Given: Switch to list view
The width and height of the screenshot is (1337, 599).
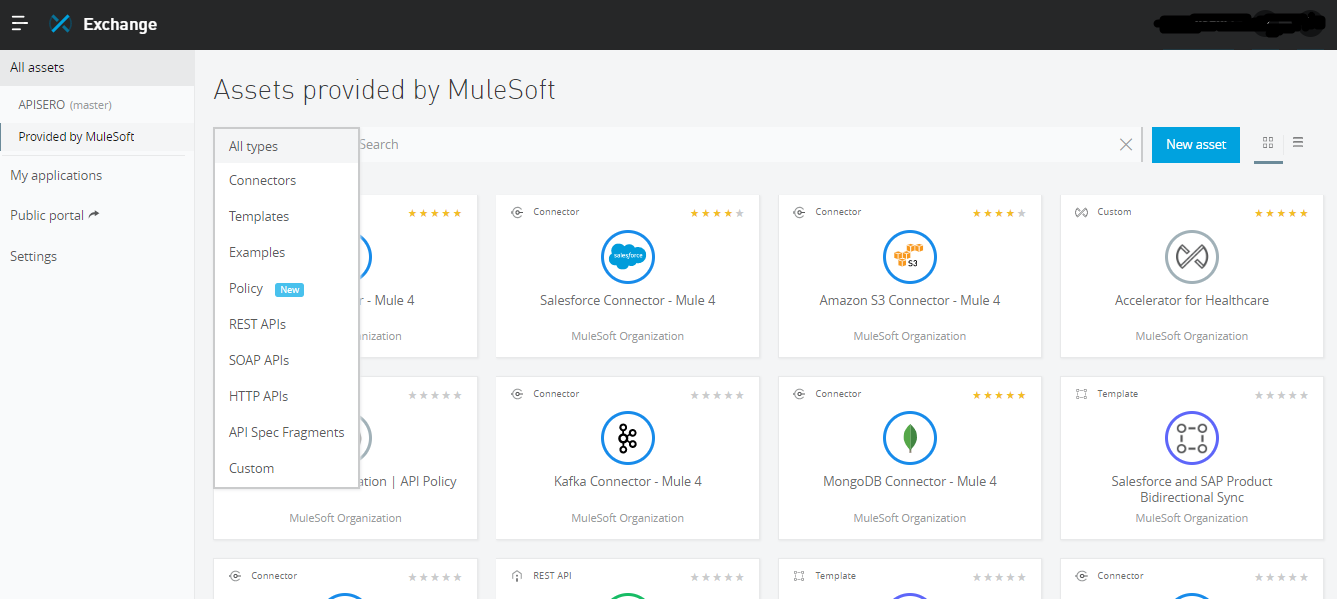Looking at the screenshot, I should 1298,142.
